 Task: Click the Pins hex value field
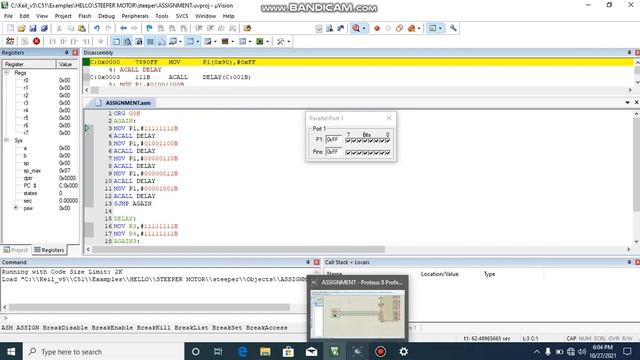pyautogui.click(x=333, y=151)
